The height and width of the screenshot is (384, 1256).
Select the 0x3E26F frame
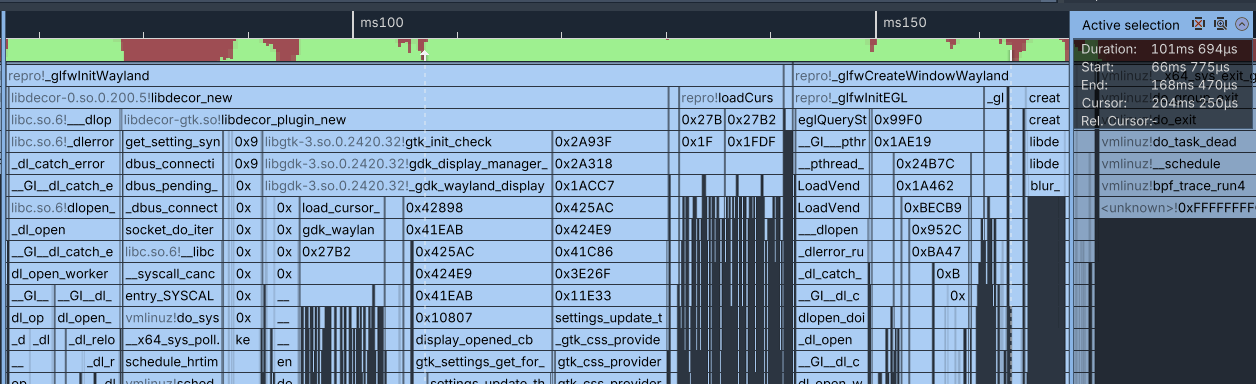610,274
